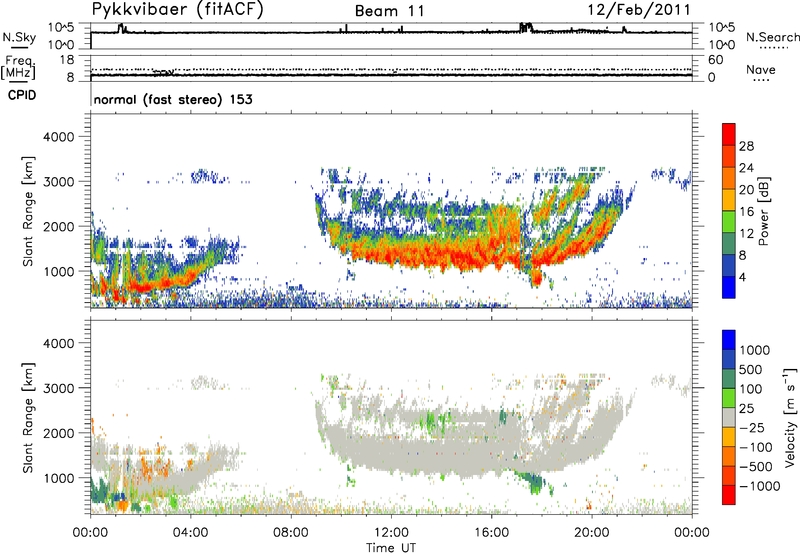Click the '12:00' time axis label
Viewport: 800px width, 554px height.
[391, 533]
